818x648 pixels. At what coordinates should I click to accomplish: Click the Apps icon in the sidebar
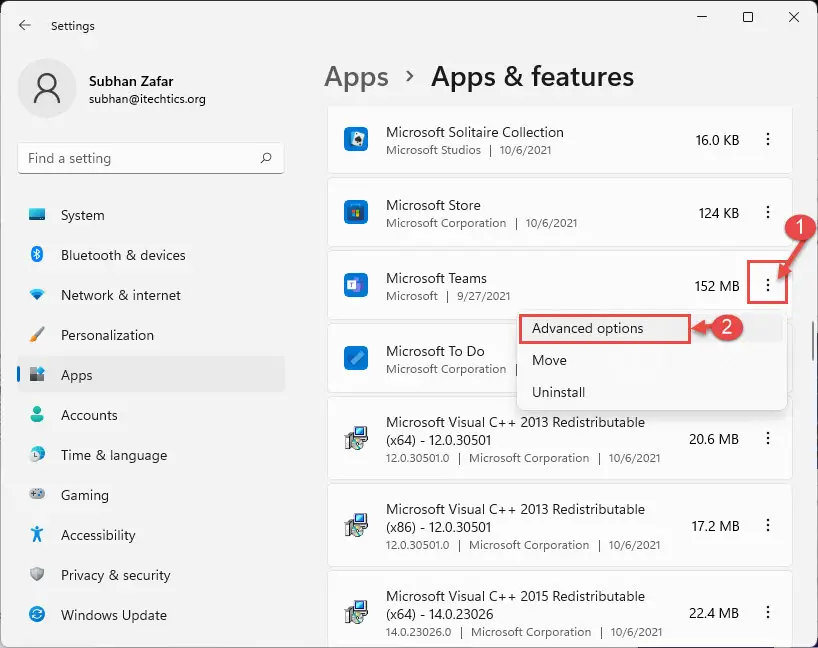tap(37, 374)
